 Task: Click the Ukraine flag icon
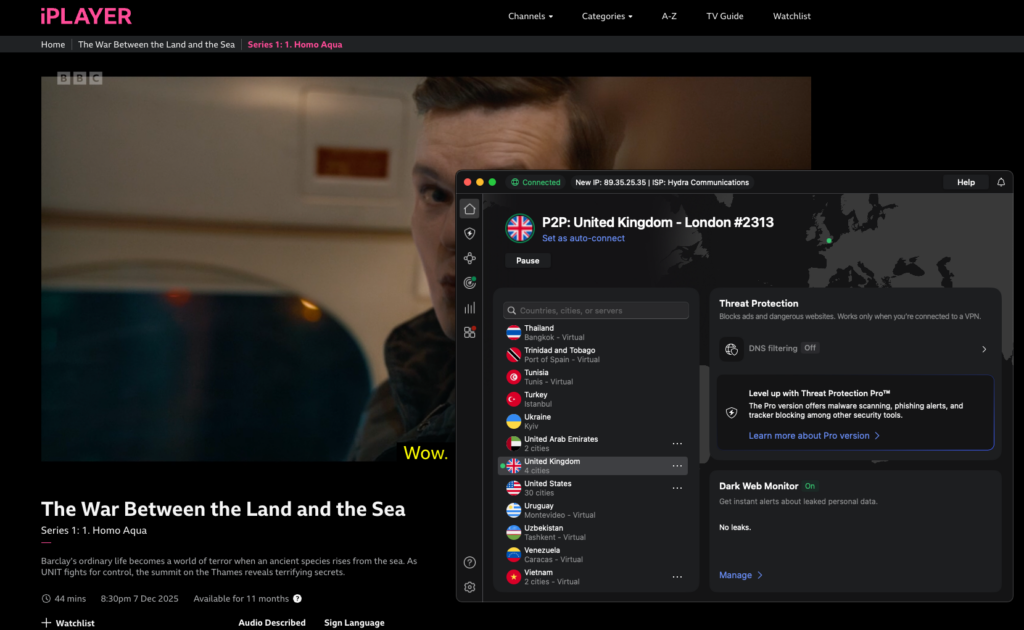[x=514, y=422]
